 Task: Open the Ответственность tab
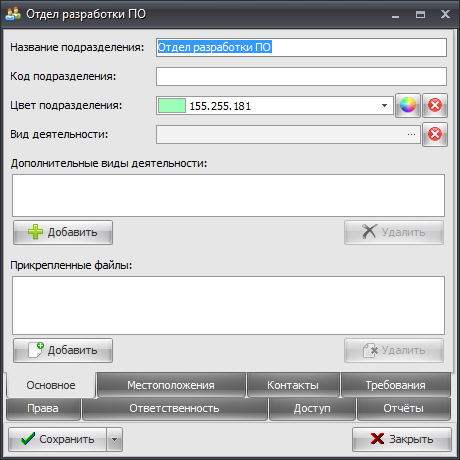pos(174,408)
